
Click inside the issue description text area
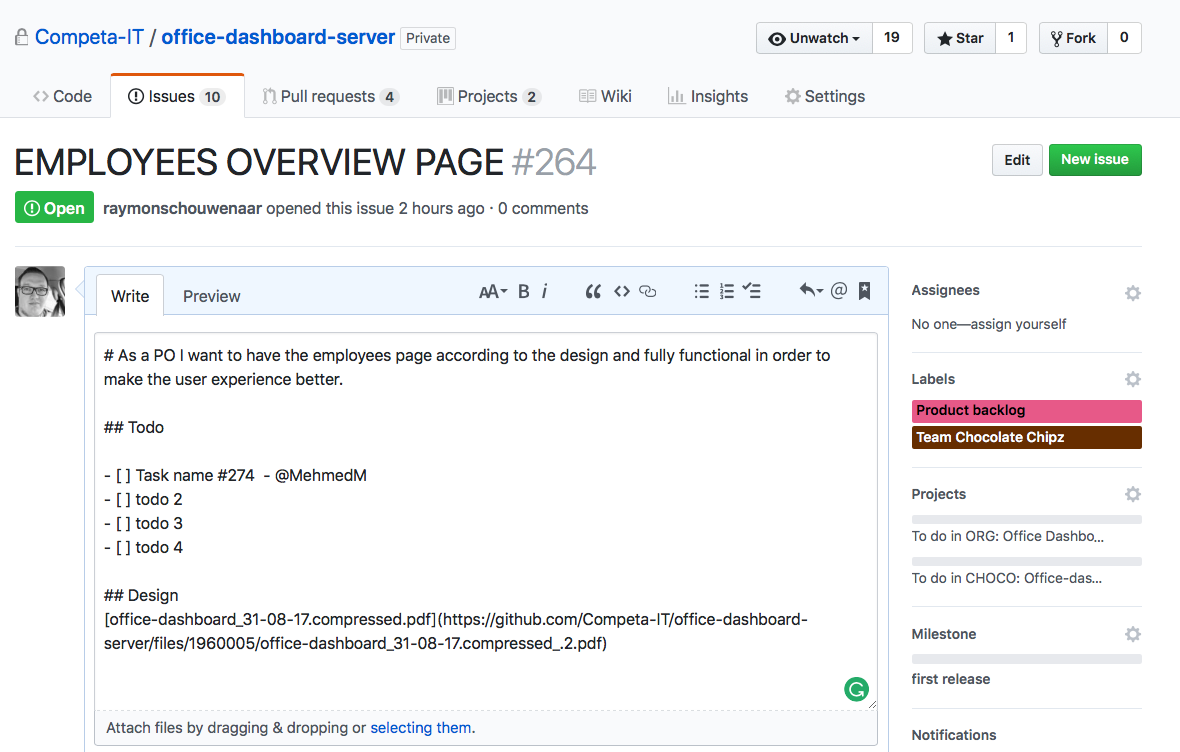click(x=486, y=521)
